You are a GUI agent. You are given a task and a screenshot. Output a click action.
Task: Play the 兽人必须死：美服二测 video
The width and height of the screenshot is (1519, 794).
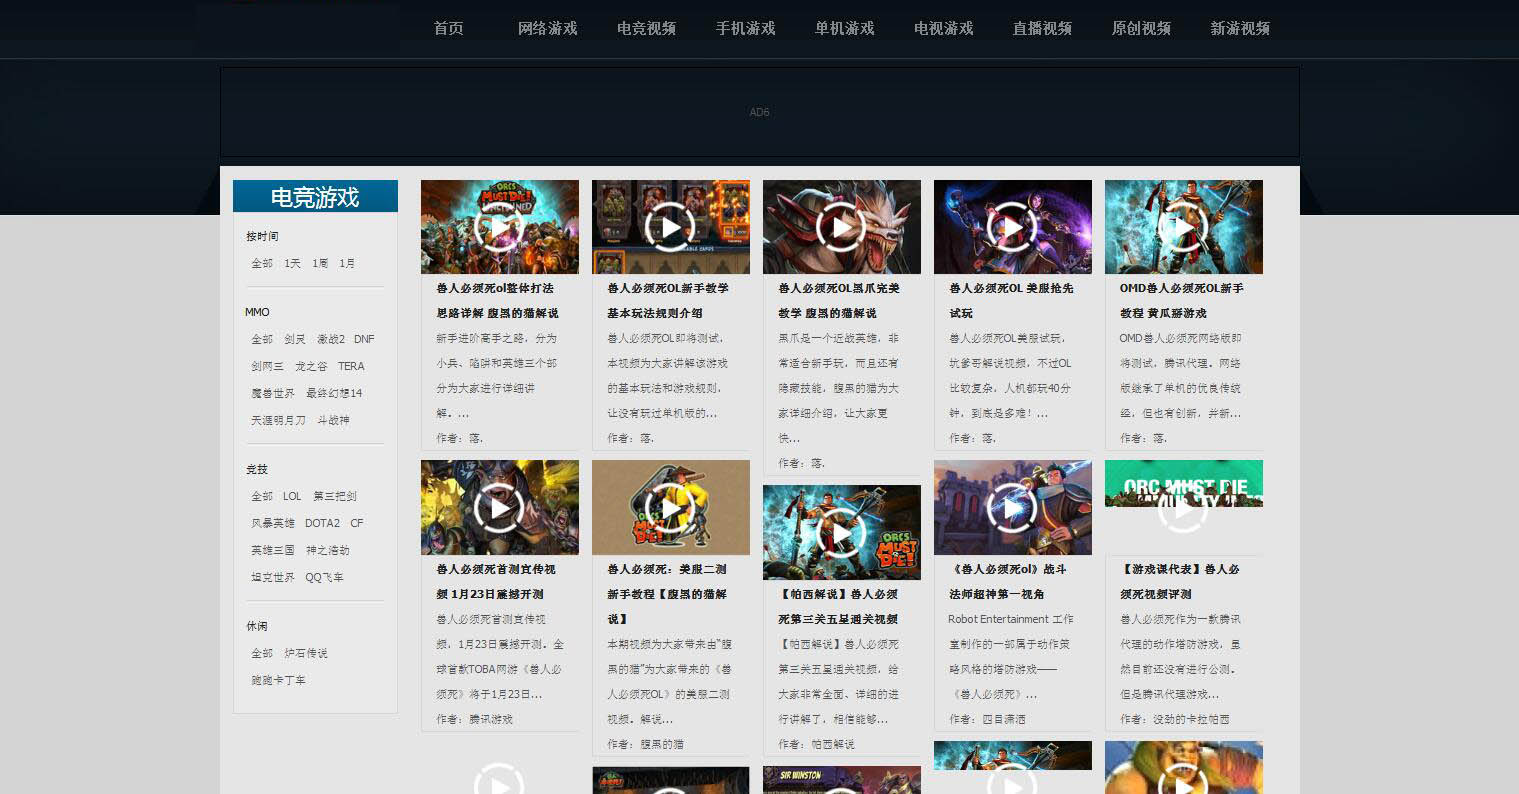tap(670, 508)
